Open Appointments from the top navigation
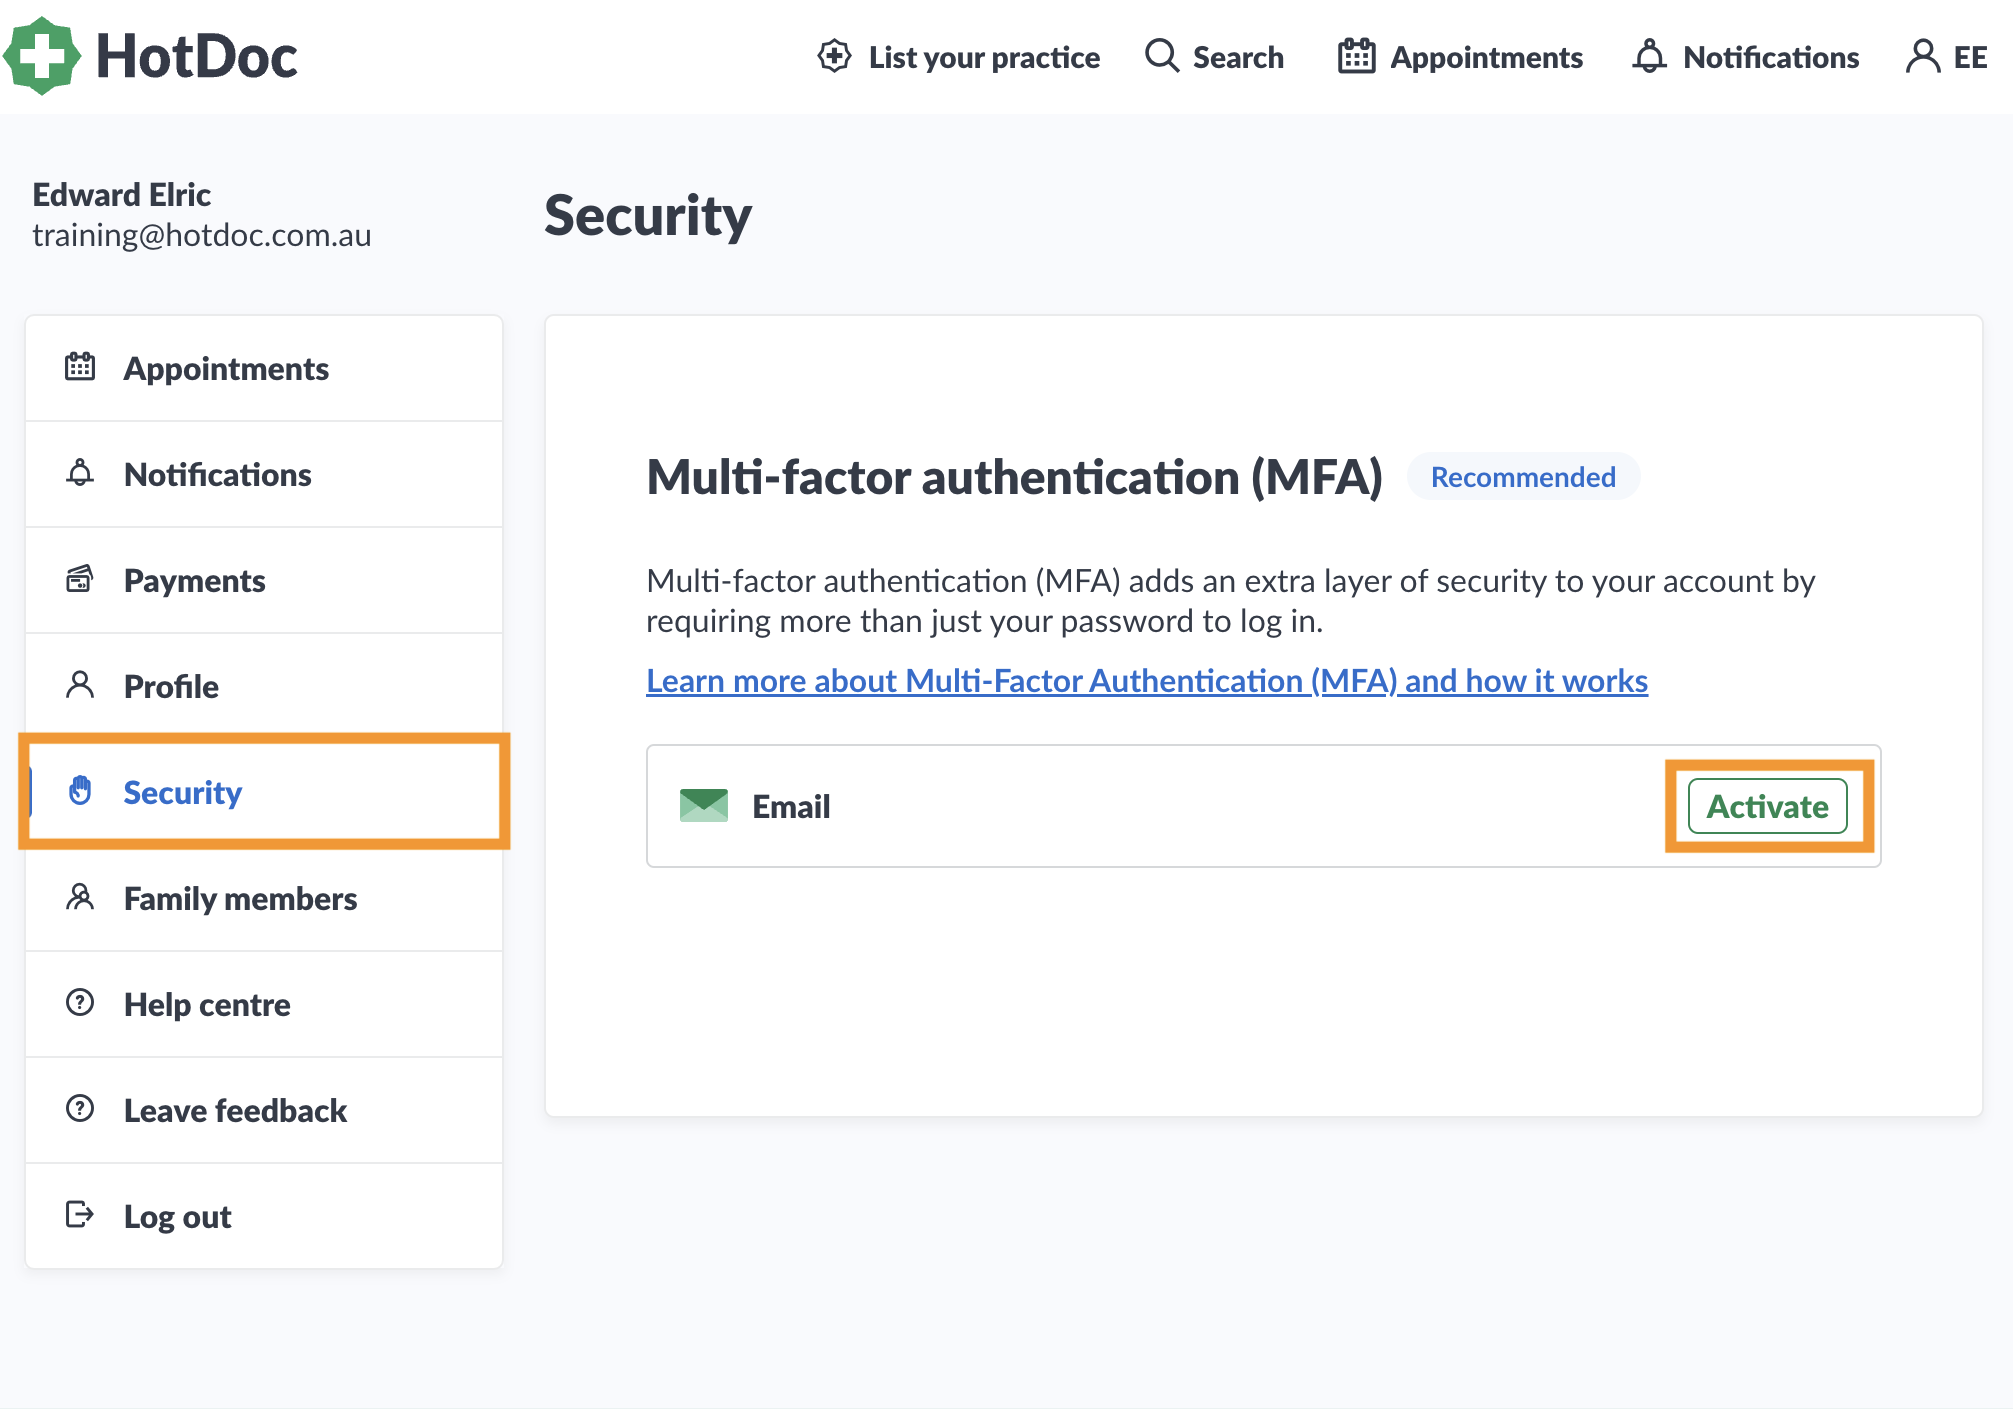Screen dimensions: 2013x1409 pyautogui.click(x=1461, y=57)
